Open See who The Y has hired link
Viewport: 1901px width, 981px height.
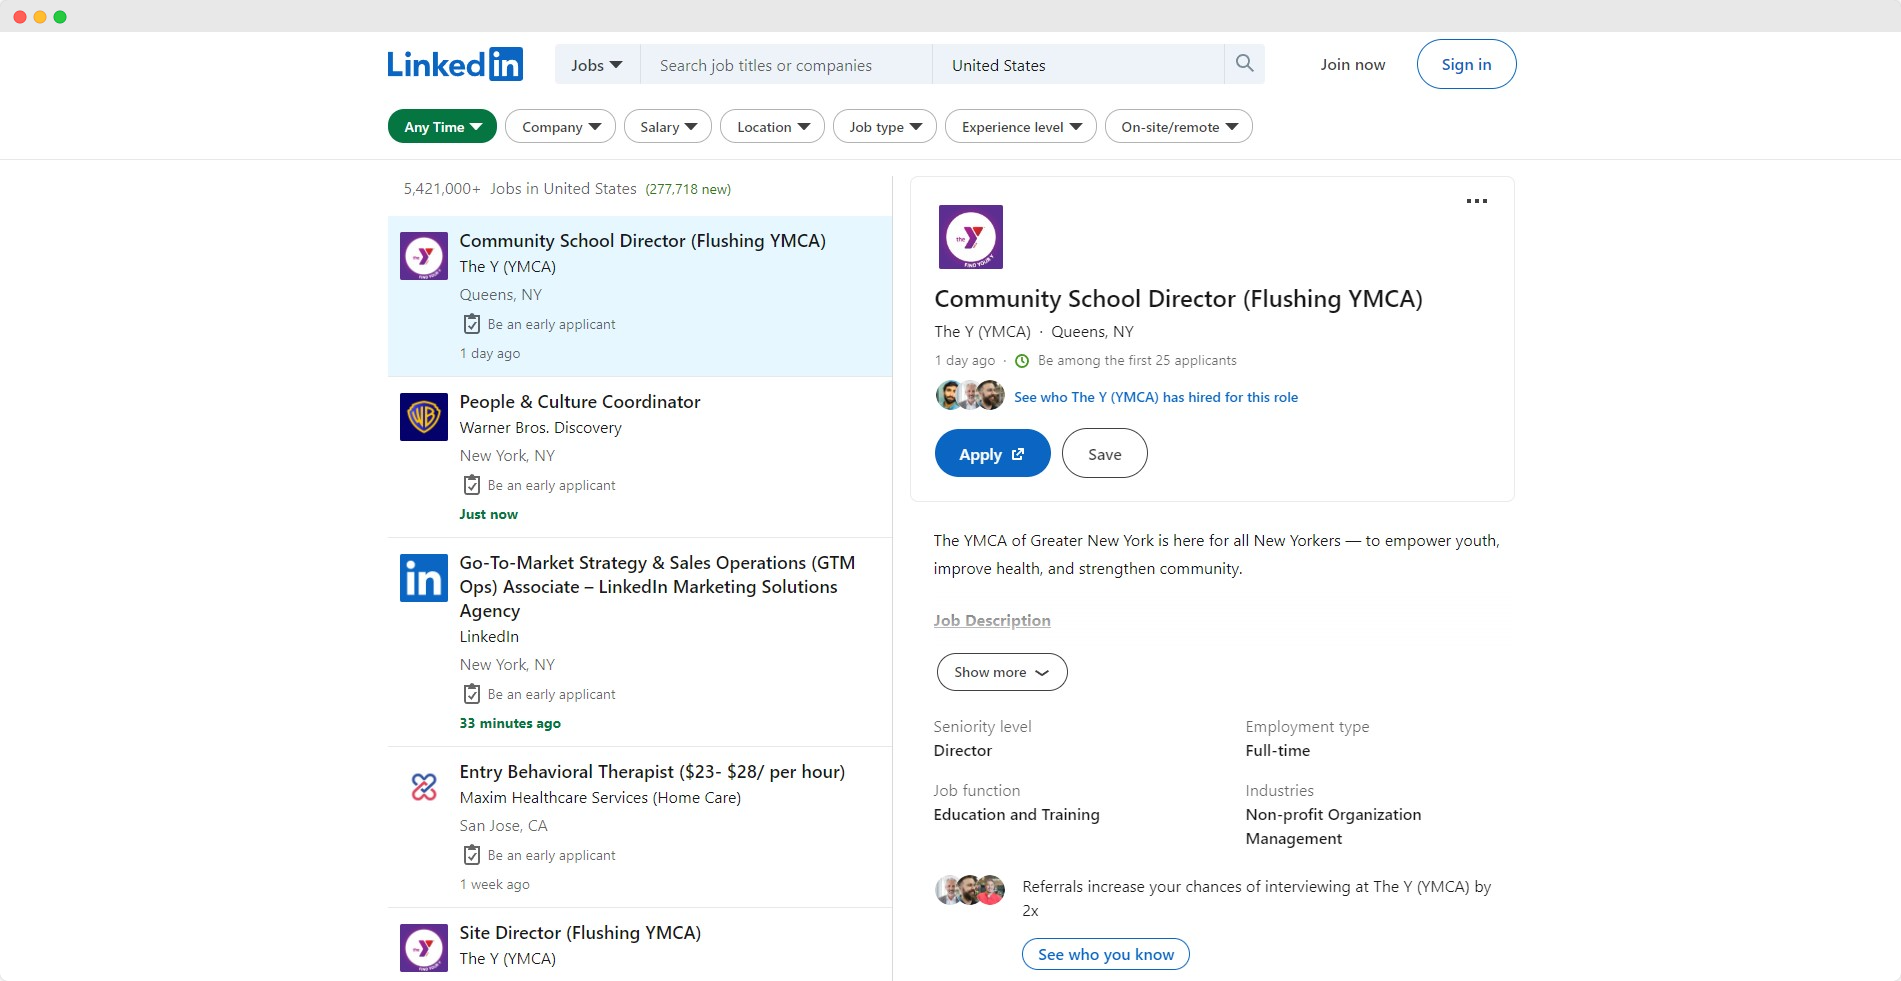(1156, 397)
